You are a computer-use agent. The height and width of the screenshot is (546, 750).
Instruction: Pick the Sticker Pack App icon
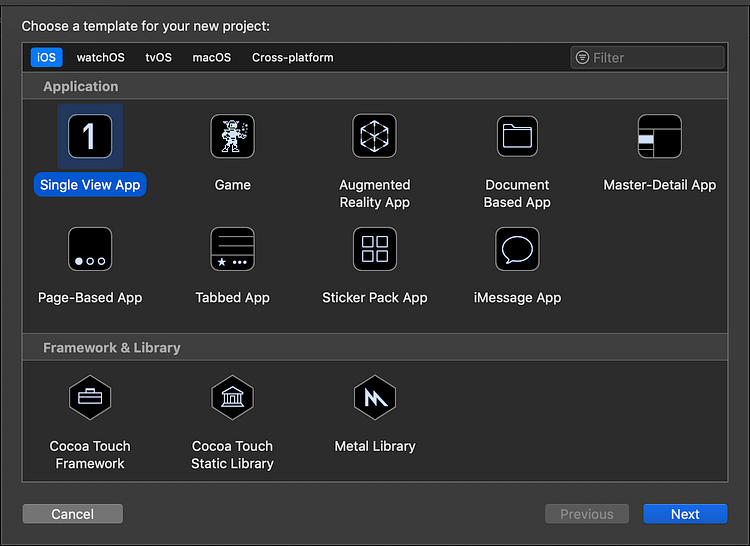click(x=375, y=249)
